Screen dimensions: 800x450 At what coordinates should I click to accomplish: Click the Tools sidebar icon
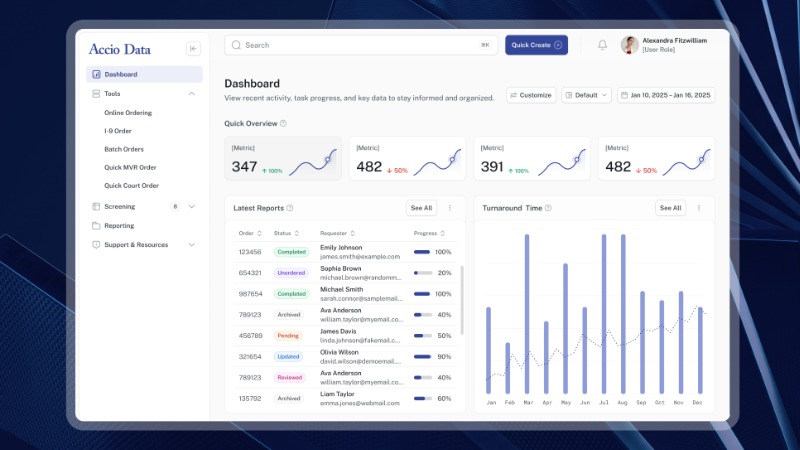tap(96, 94)
